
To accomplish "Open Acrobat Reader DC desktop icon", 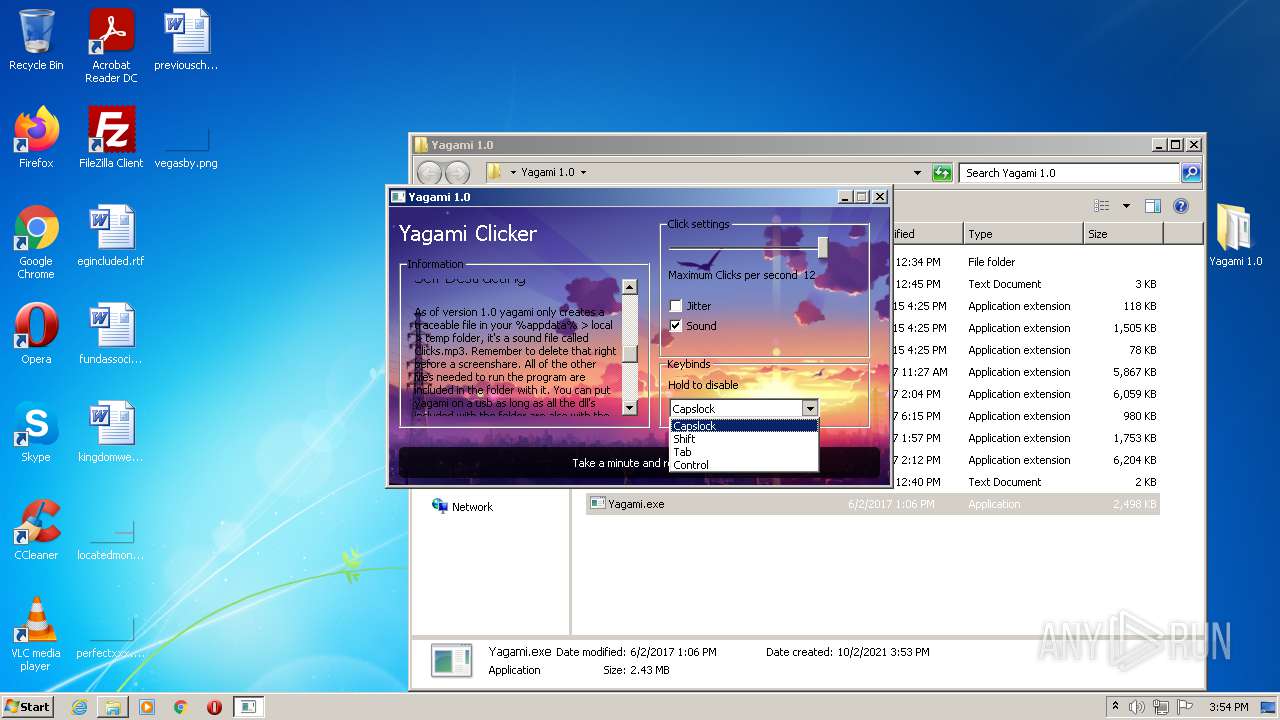I will [111, 46].
